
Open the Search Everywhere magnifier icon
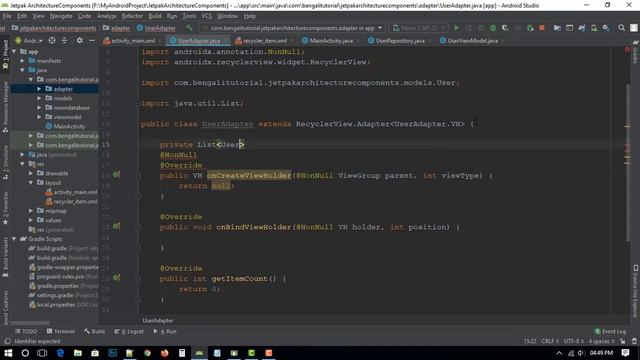pos(621,28)
